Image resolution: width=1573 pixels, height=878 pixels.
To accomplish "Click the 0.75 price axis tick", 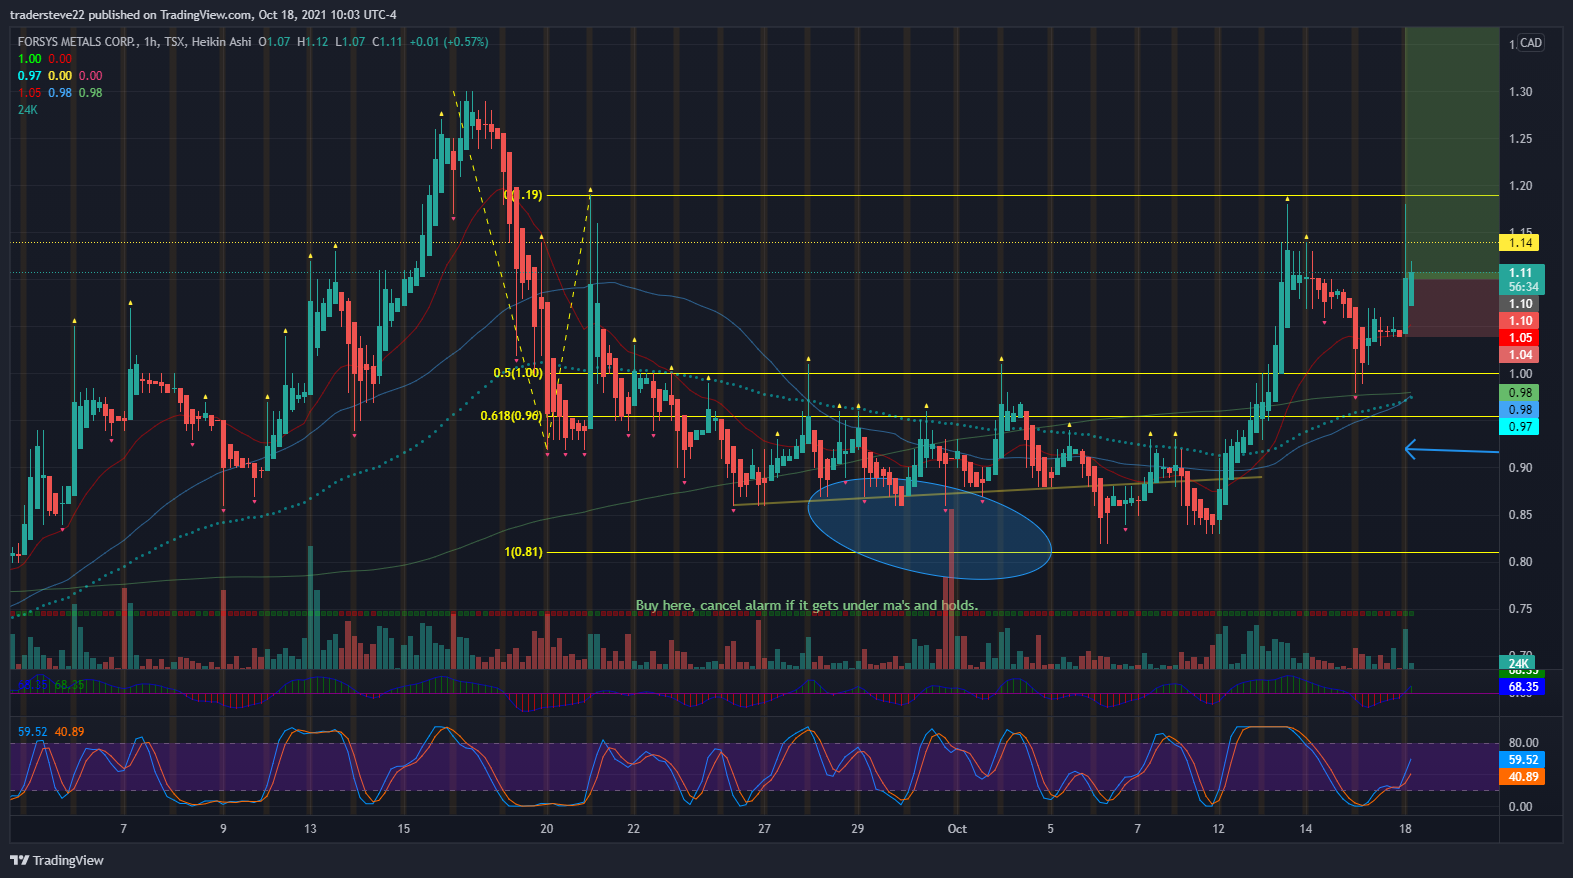I will click(x=1520, y=609).
